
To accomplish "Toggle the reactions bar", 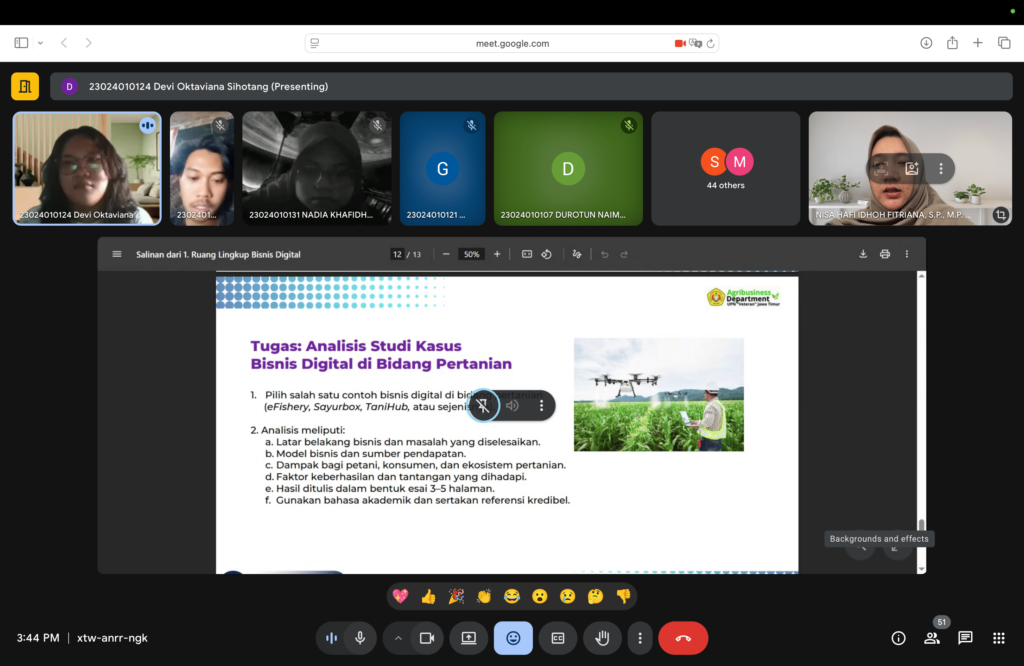I will [513, 638].
